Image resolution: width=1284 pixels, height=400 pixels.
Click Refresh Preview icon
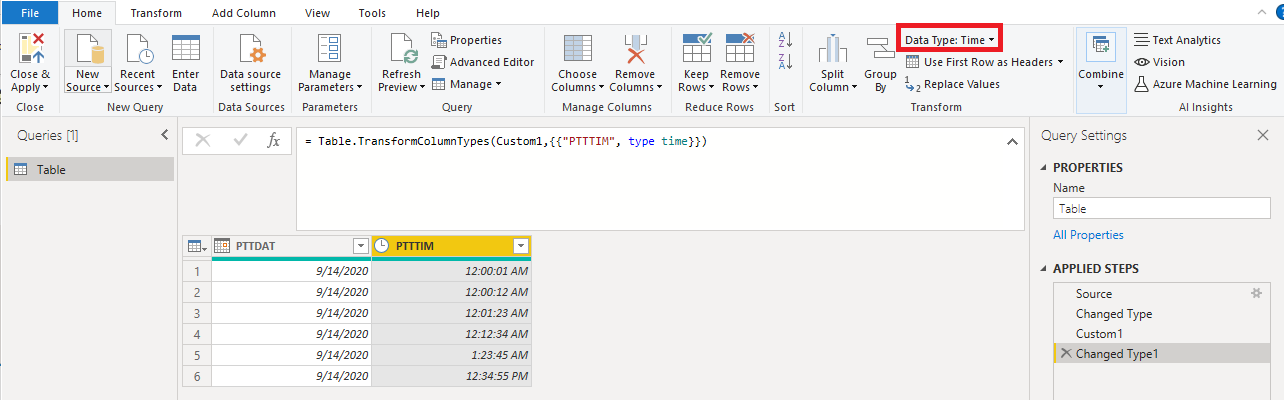tap(401, 48)
